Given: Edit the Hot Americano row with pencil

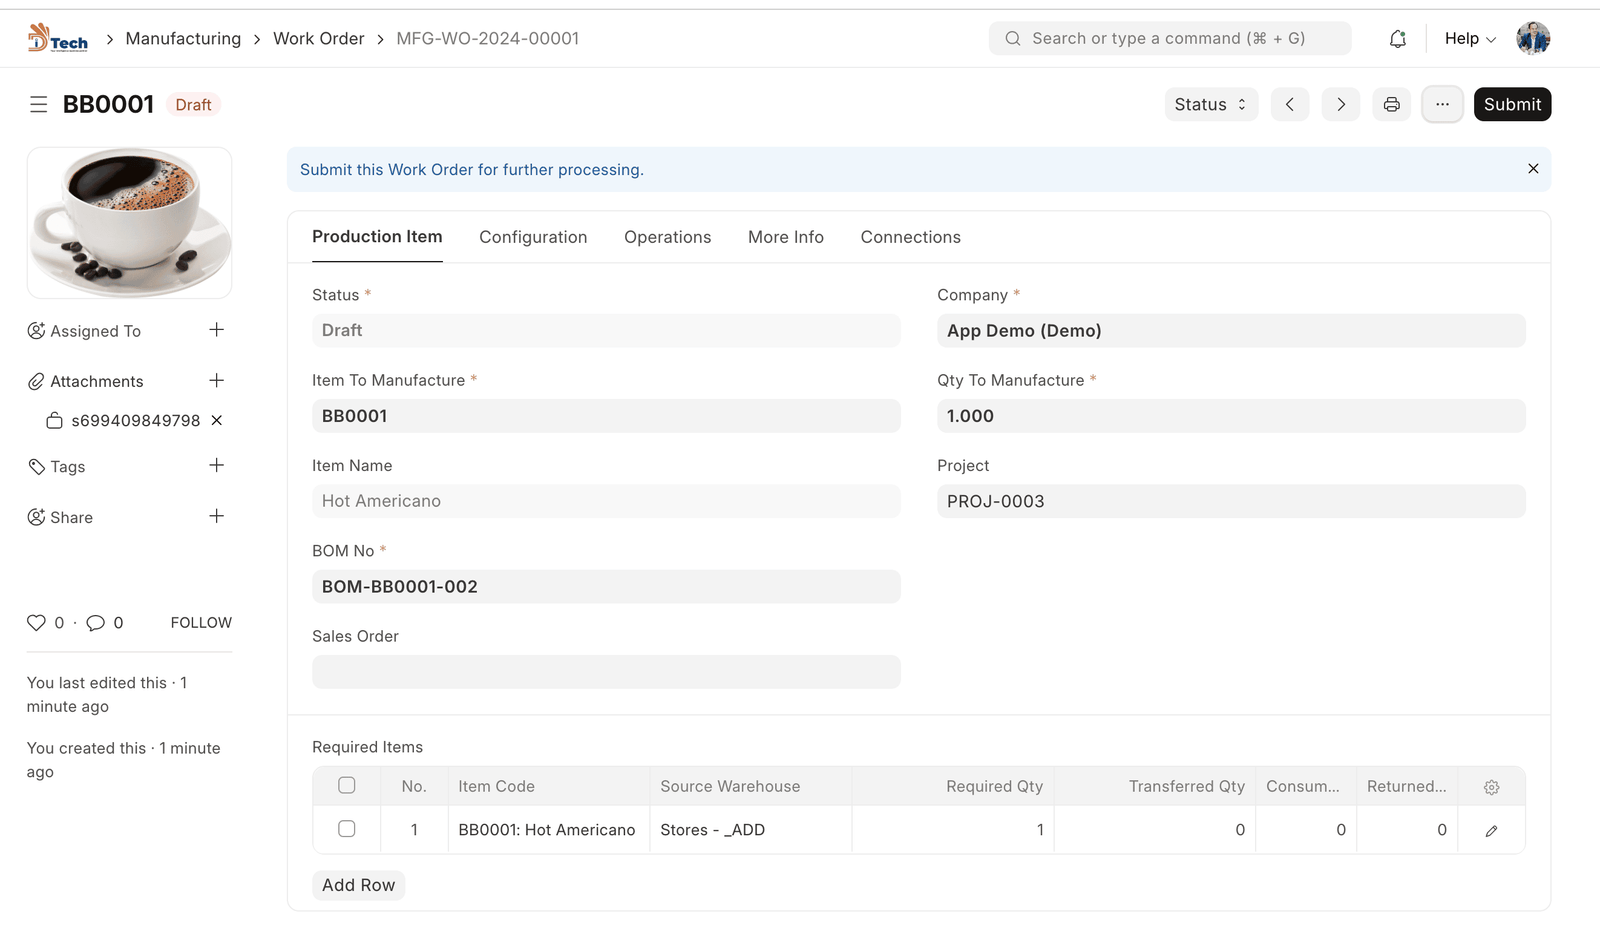Looking at the screenshot, I should (x=1491, y=830).
